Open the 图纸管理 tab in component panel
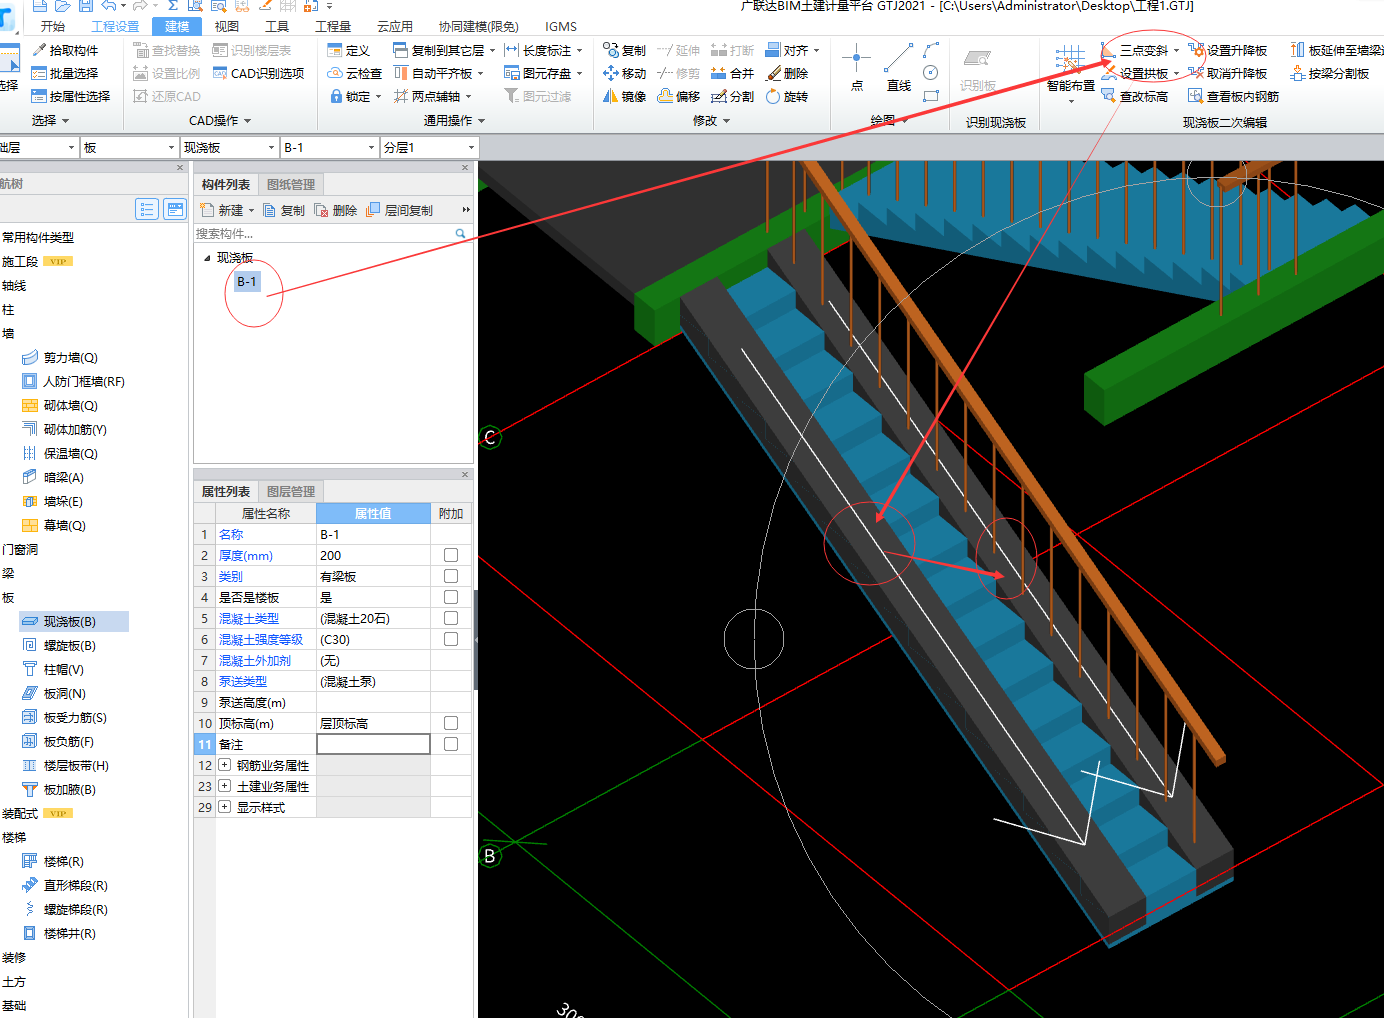This screenshot has height=1018, width=1384. click(291, 185)
